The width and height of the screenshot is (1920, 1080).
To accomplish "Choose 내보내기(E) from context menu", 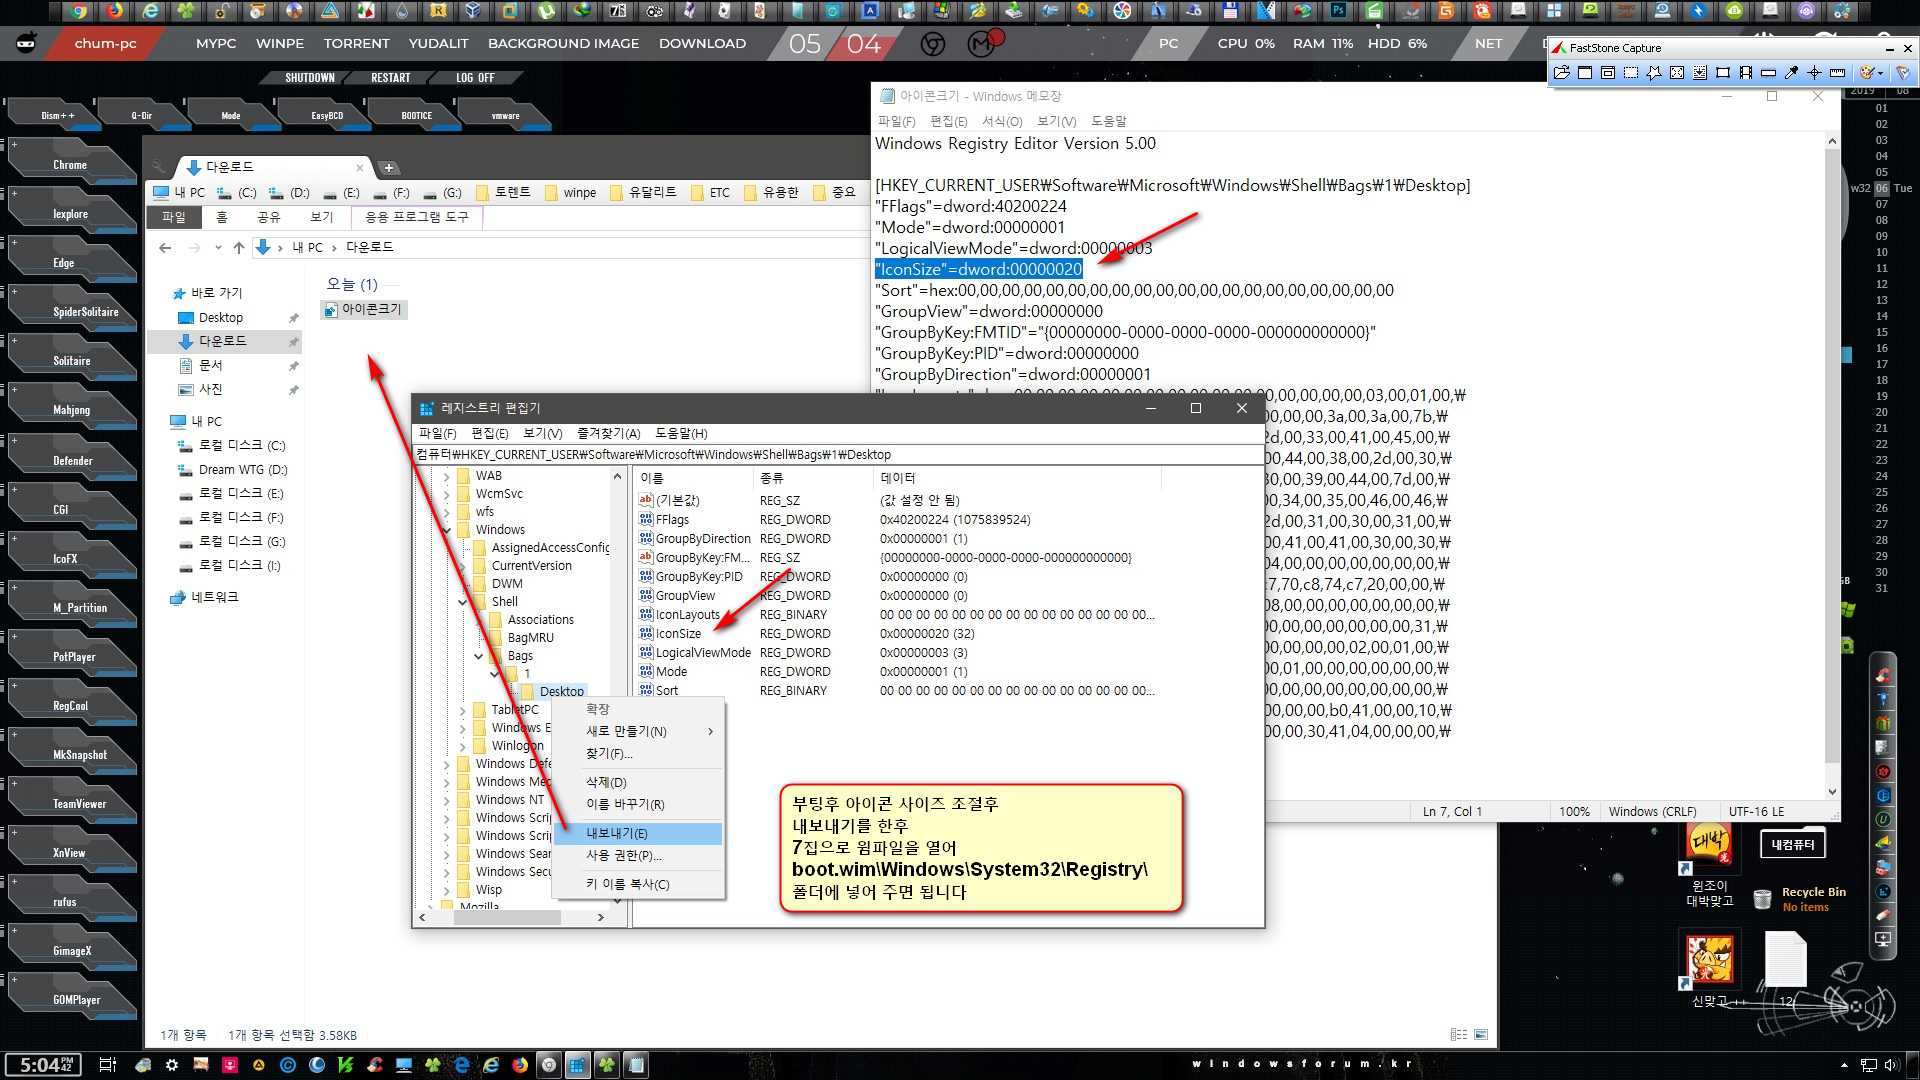I will point(639,834).
